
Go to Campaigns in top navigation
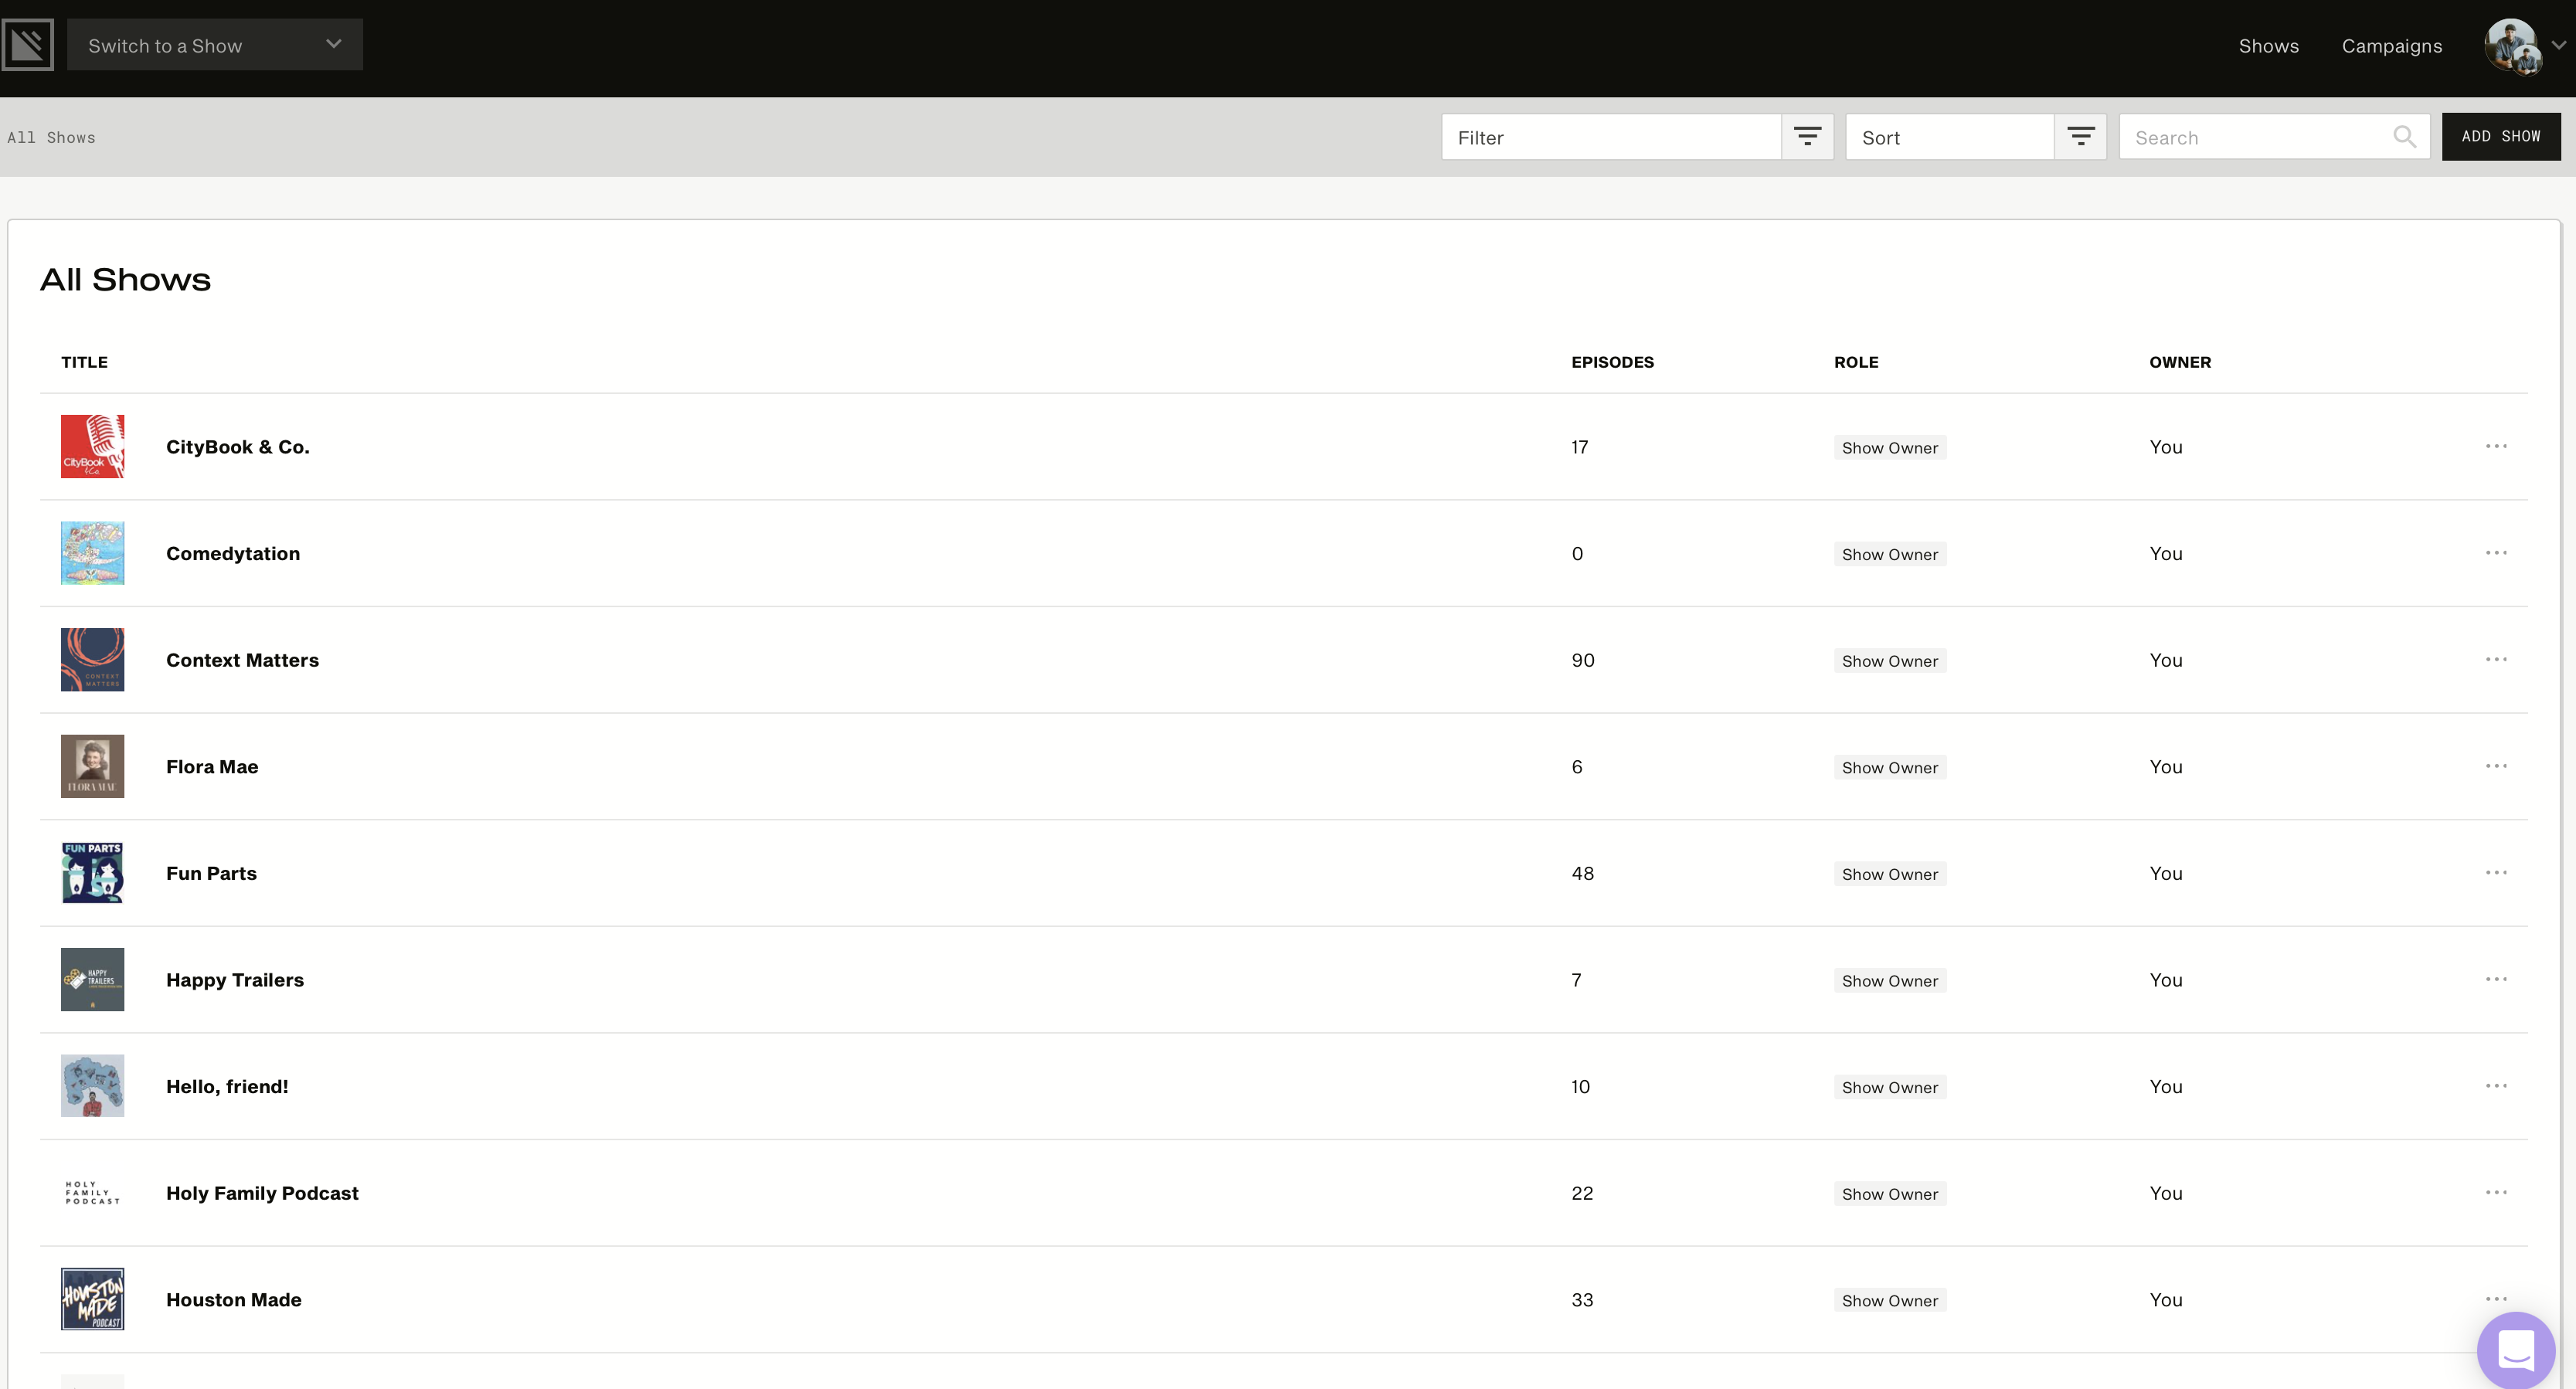click(x=2391, y=46)
